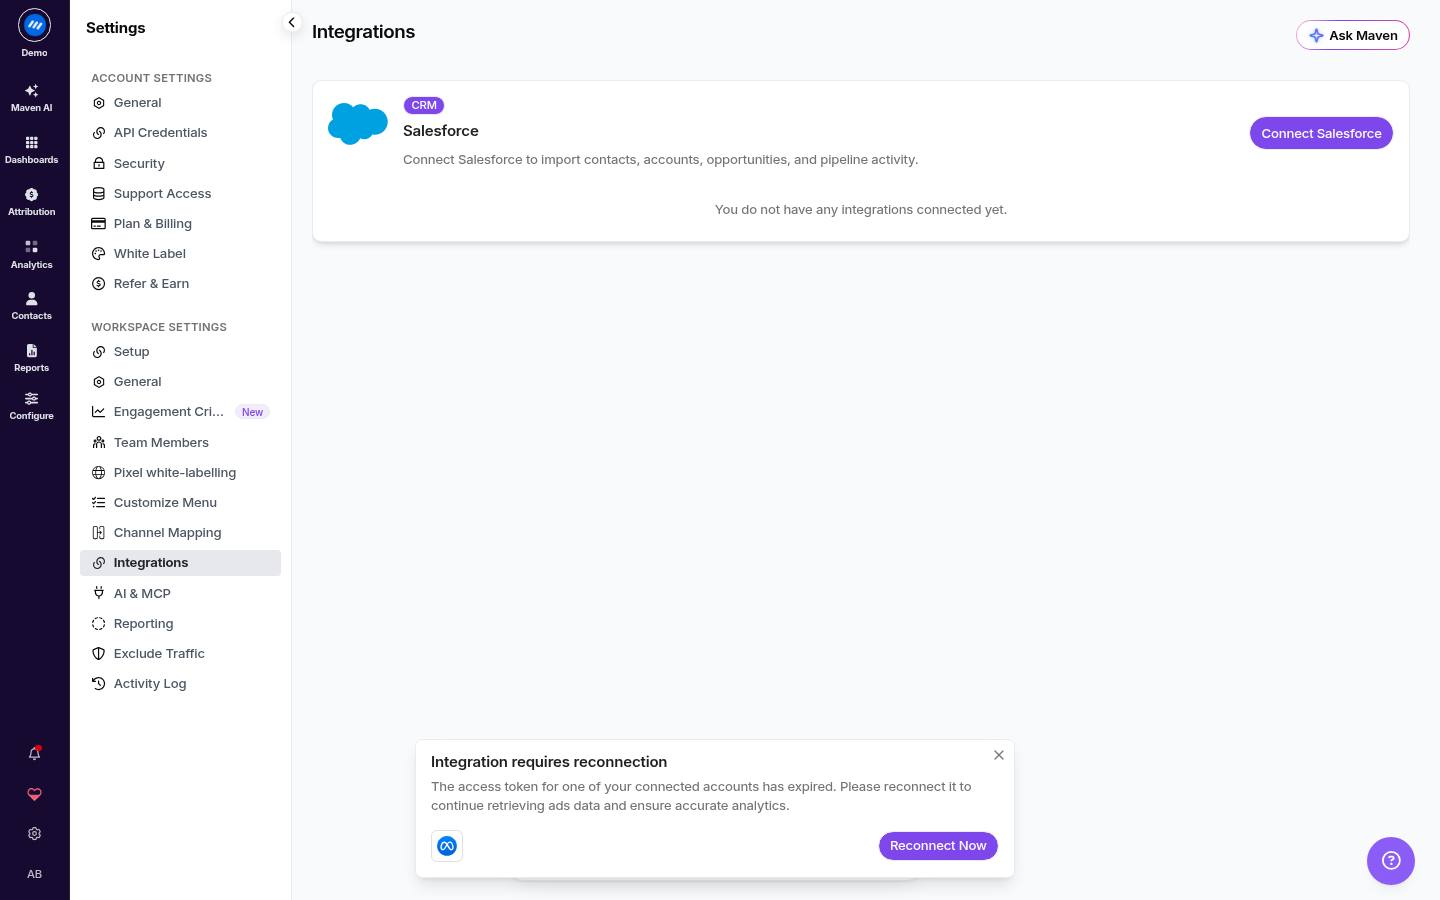
Task: Open Maven AI from the sidebar
Action: [32, 97]
